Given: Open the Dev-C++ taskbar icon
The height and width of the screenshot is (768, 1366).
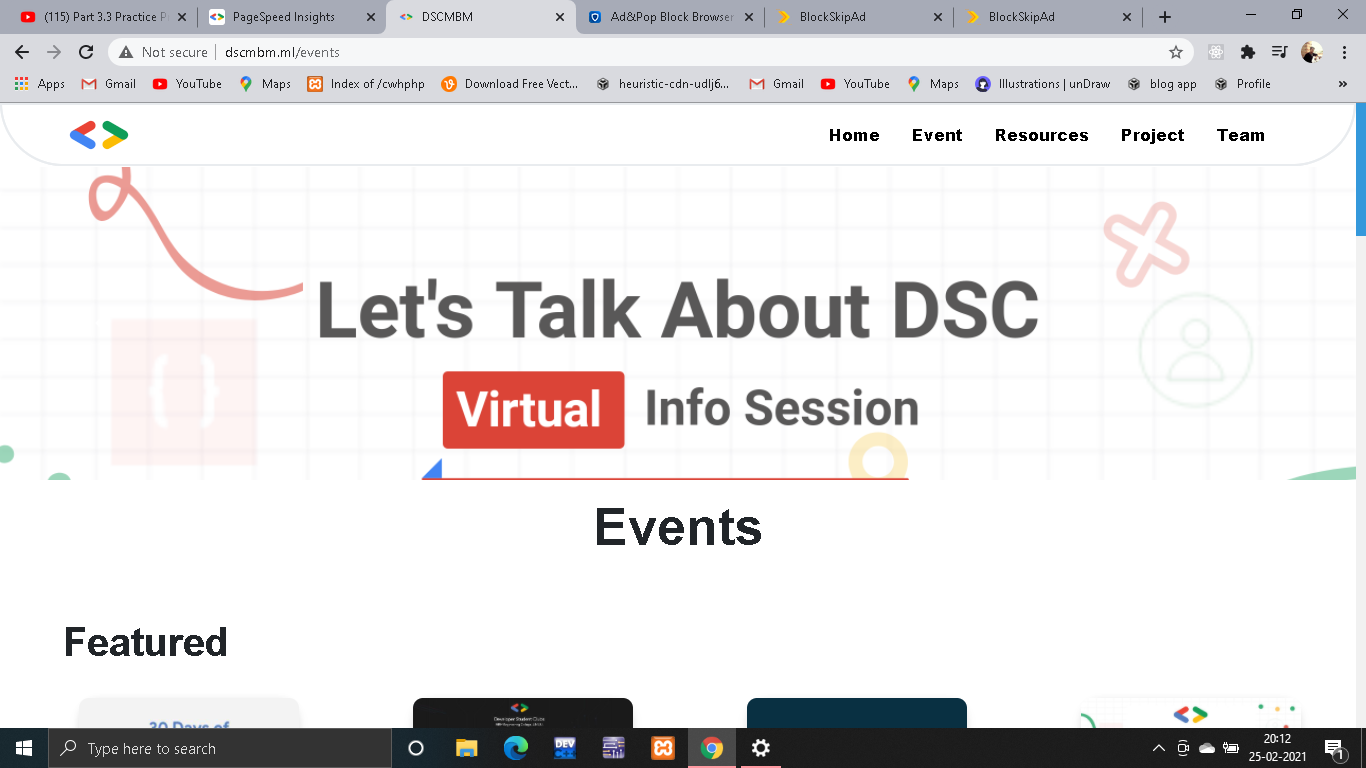Looking at the screenshot, I should pos(564,748).
